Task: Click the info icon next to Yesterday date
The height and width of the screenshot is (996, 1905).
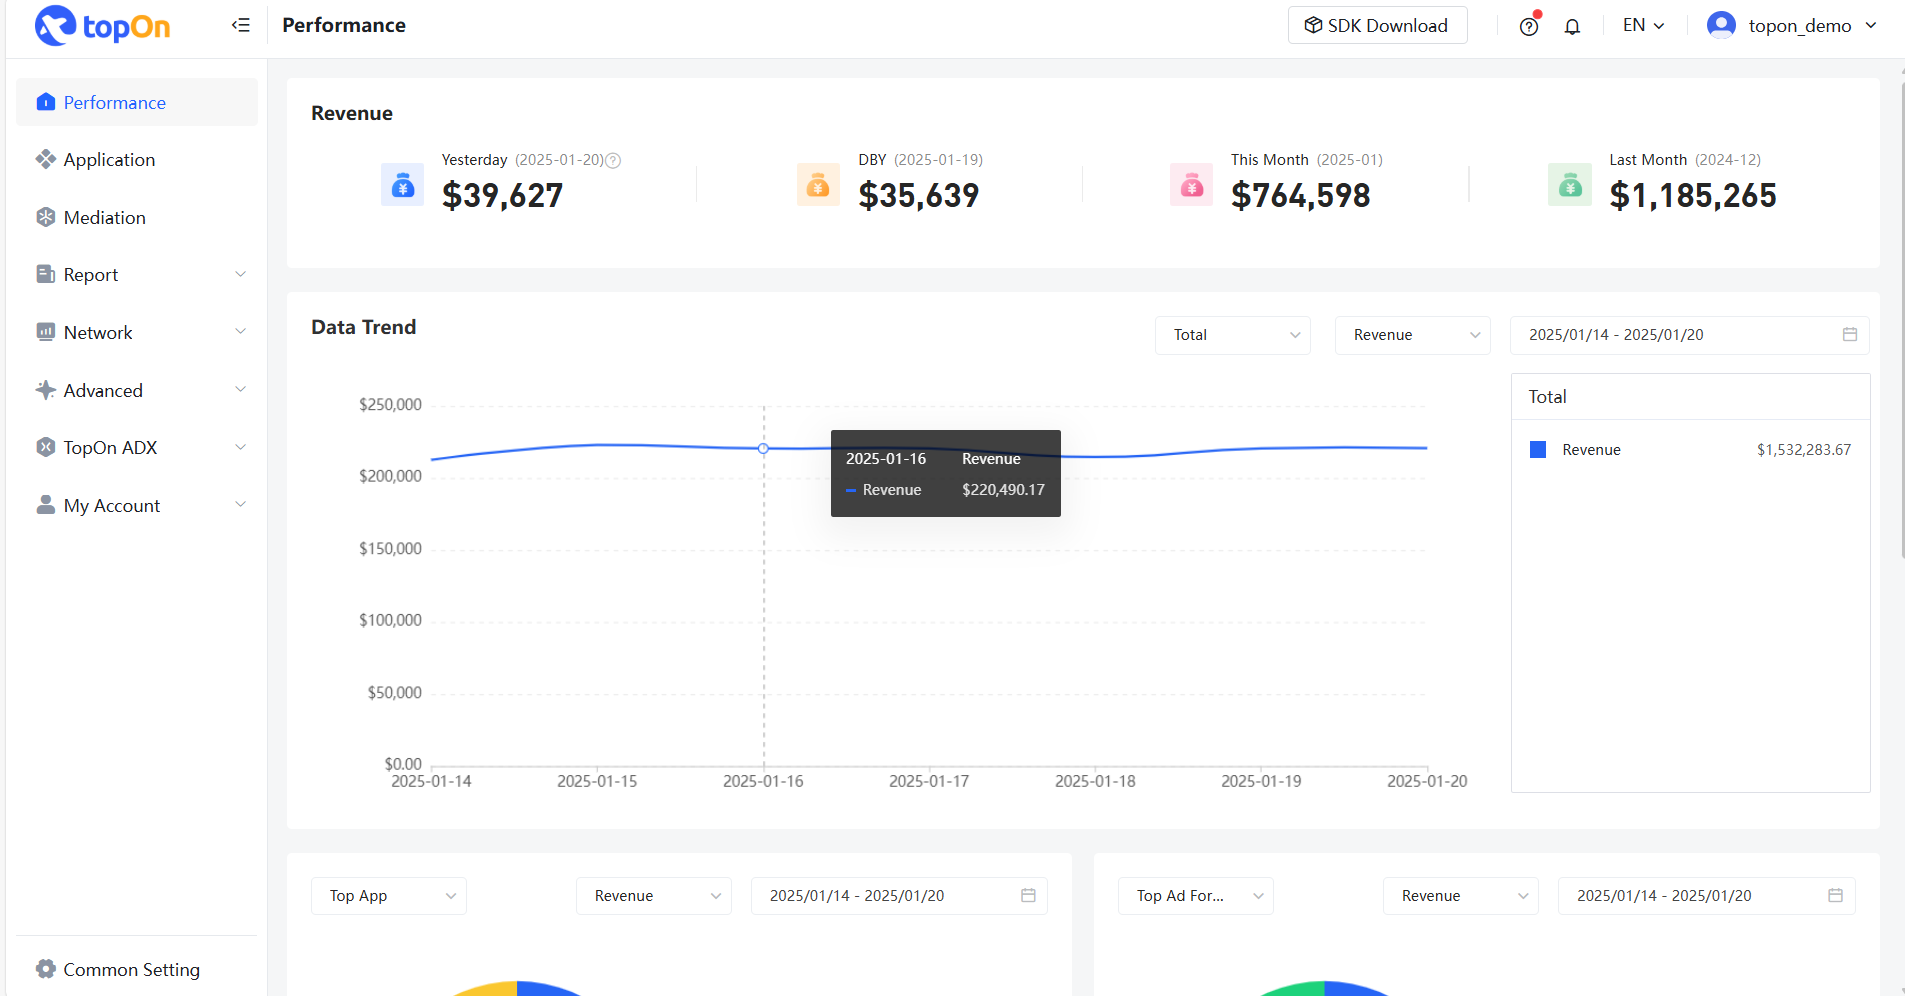Action: point(614,160)
